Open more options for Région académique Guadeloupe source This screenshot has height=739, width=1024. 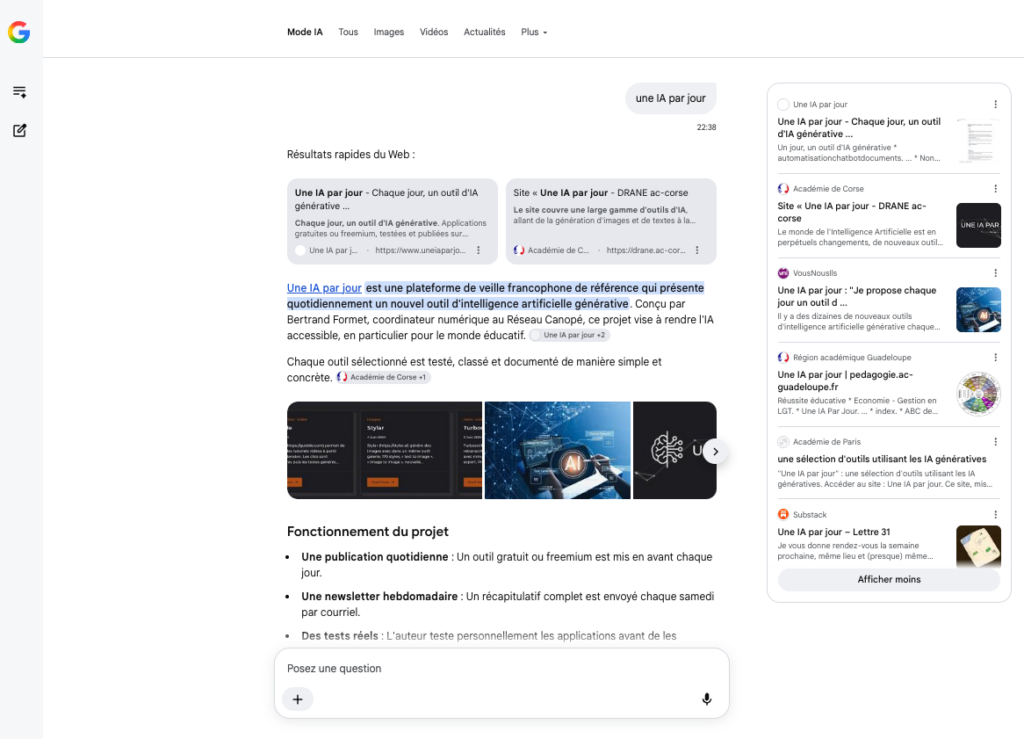[x=995, y=357]
